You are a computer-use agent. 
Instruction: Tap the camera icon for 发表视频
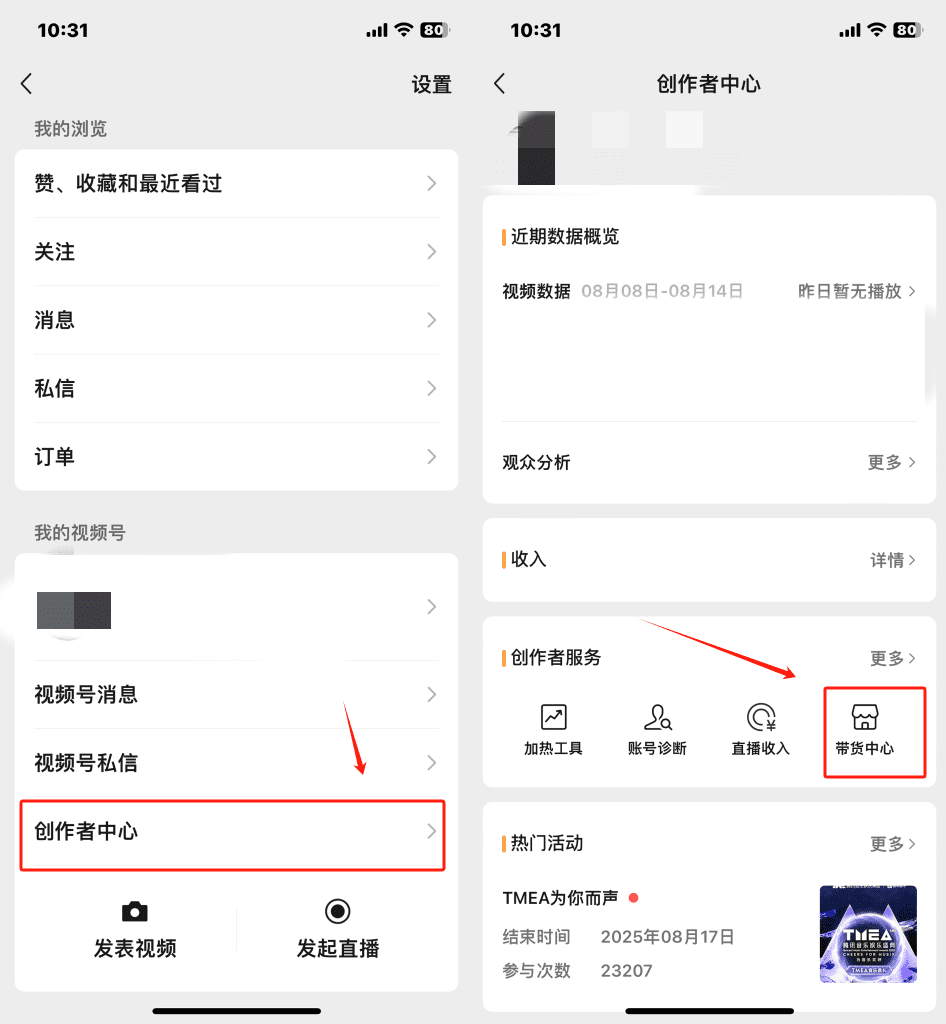pyautogui.click(x=134, y=911)
